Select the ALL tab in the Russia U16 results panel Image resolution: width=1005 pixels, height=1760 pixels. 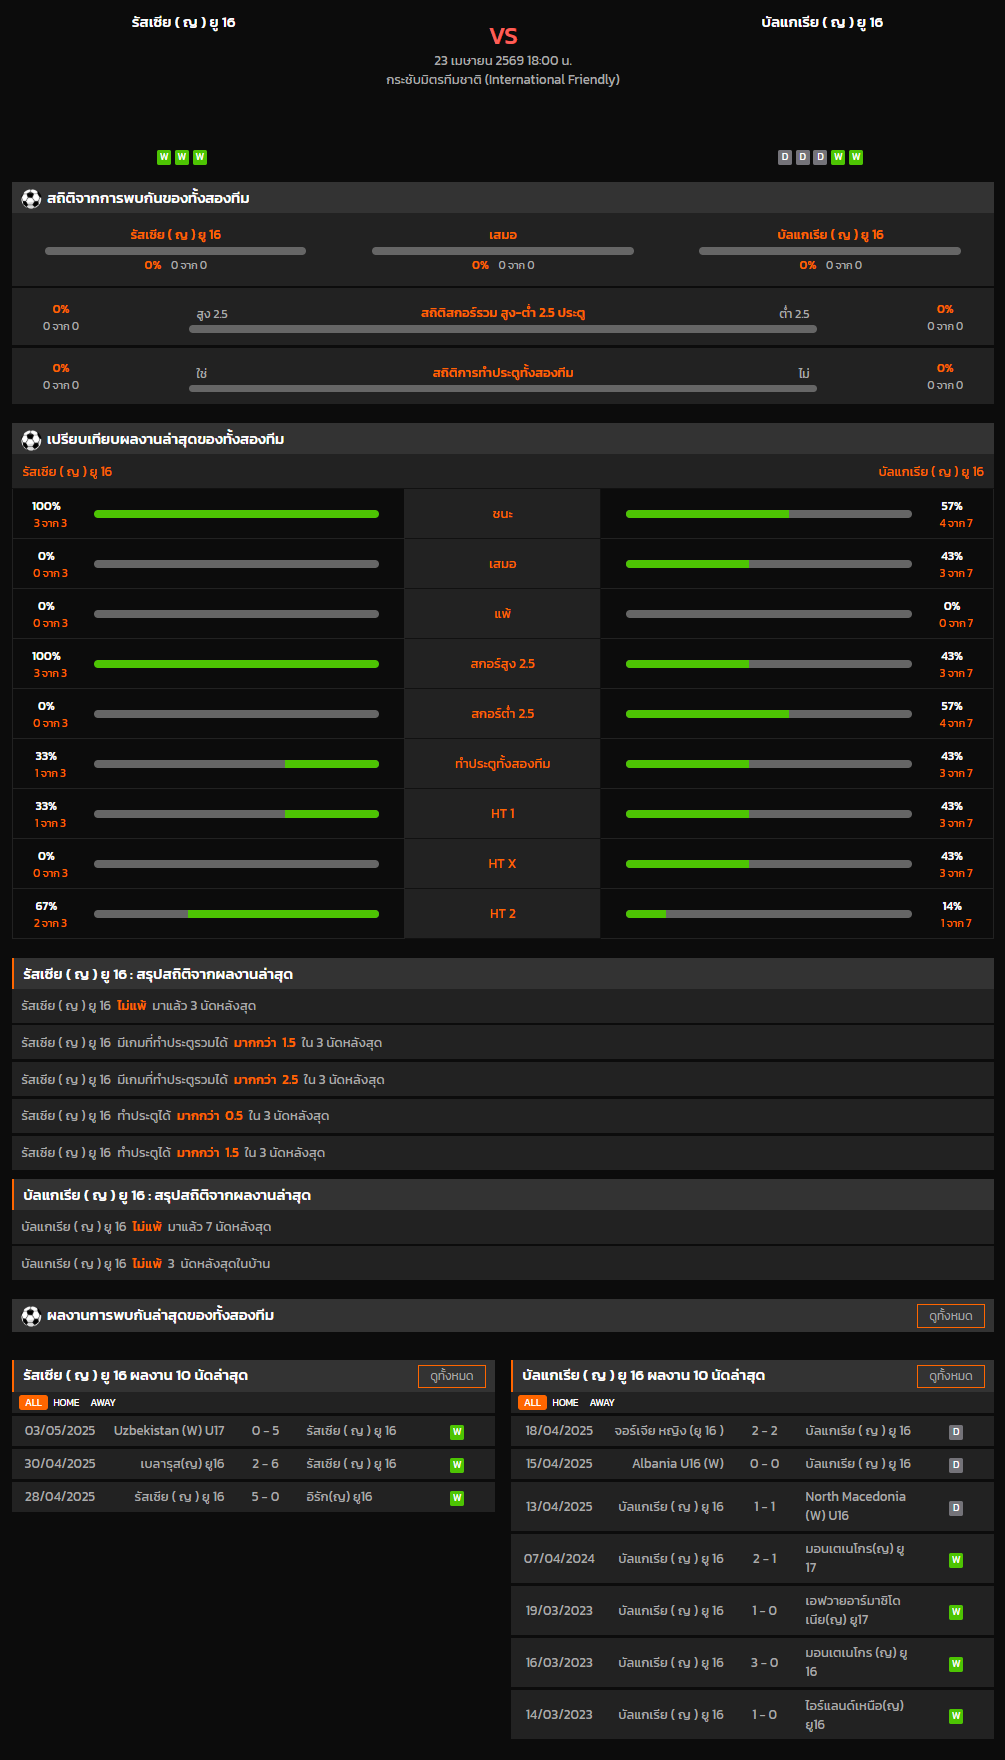click(33, 1403)
